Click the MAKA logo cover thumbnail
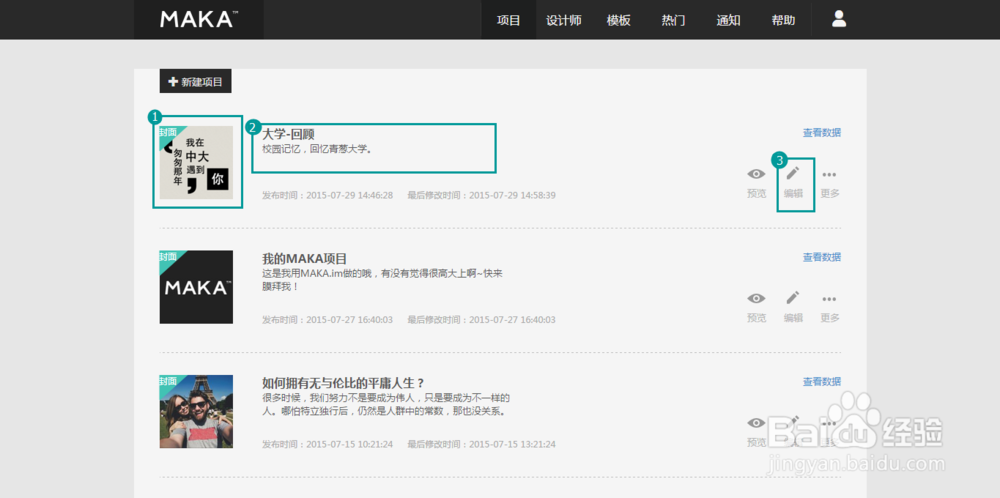 [x=196, y=287]
